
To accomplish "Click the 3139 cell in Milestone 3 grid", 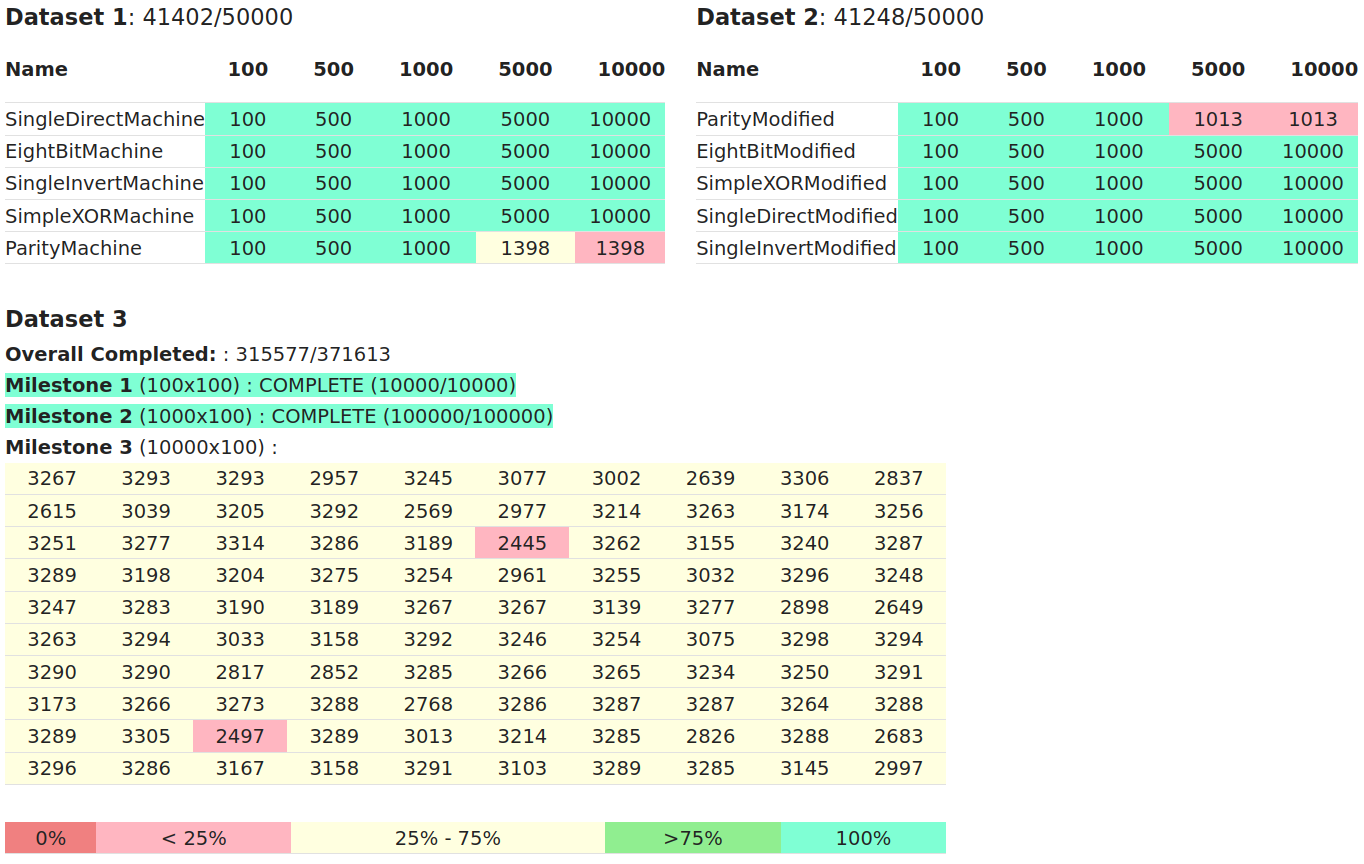I will (617, 607).
